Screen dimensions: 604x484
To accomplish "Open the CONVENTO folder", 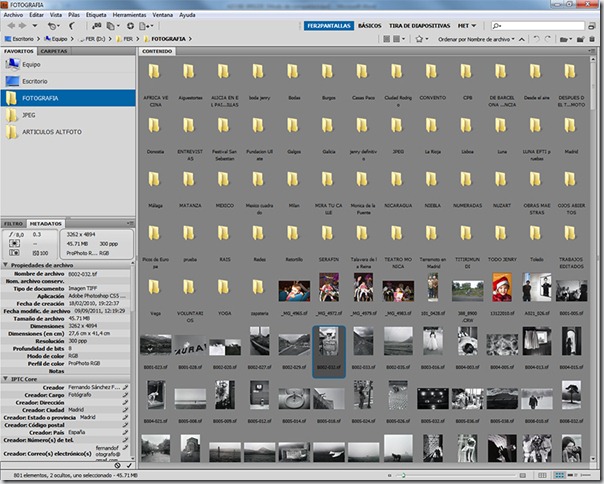I will [x=433, y=83].
